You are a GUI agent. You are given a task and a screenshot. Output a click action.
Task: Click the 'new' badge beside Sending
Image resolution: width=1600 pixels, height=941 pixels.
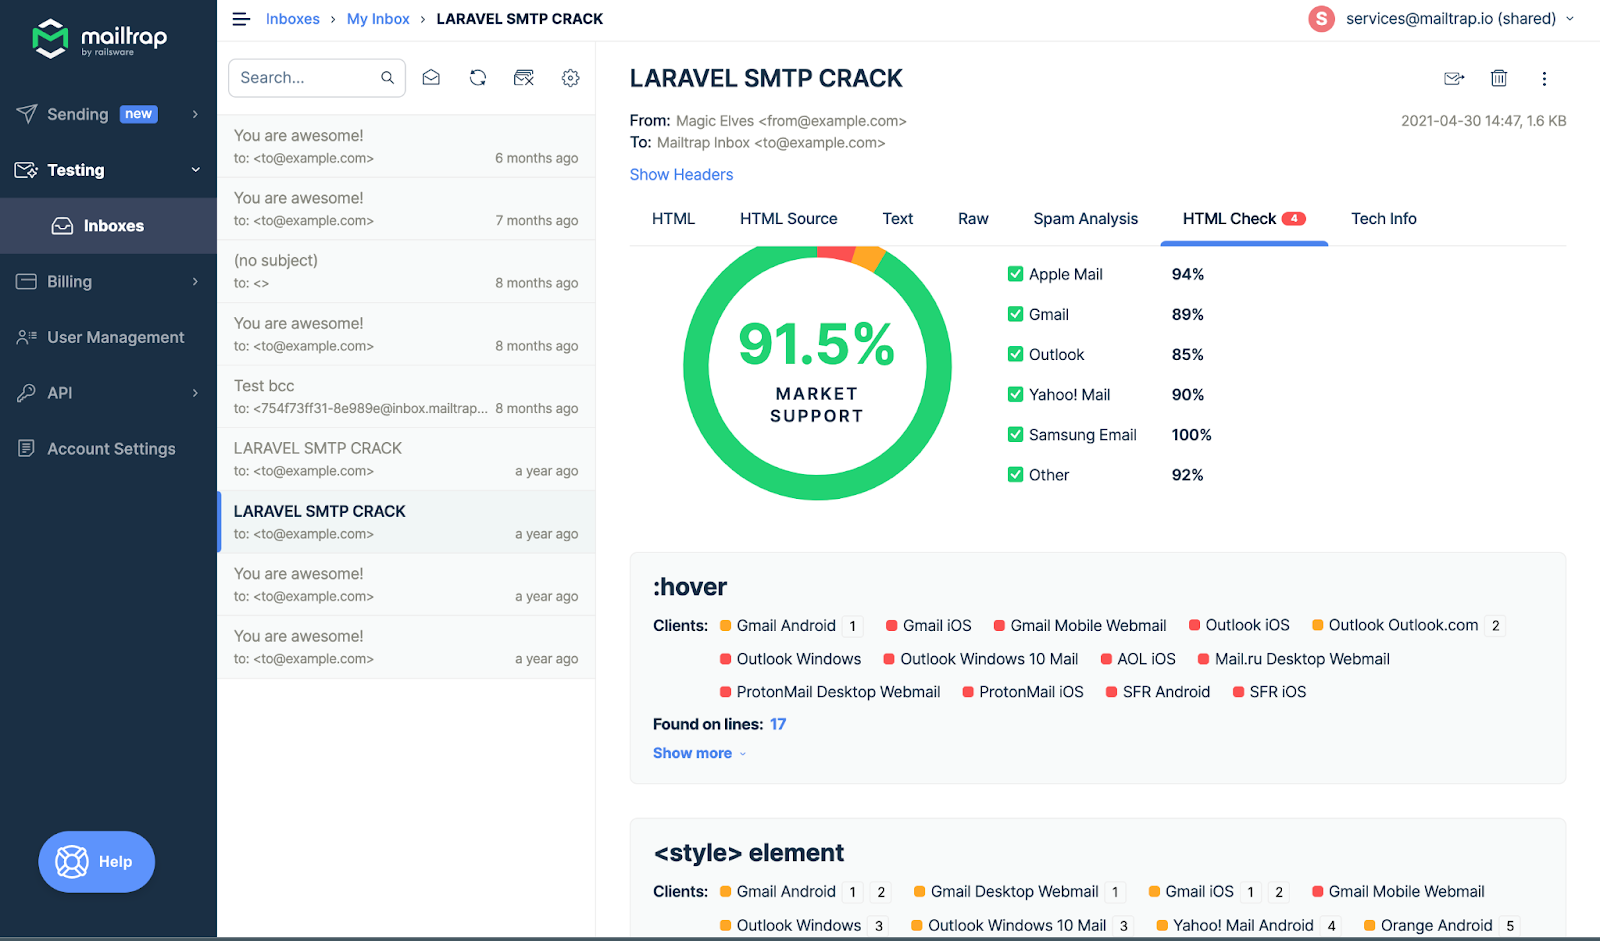[139, 114]
